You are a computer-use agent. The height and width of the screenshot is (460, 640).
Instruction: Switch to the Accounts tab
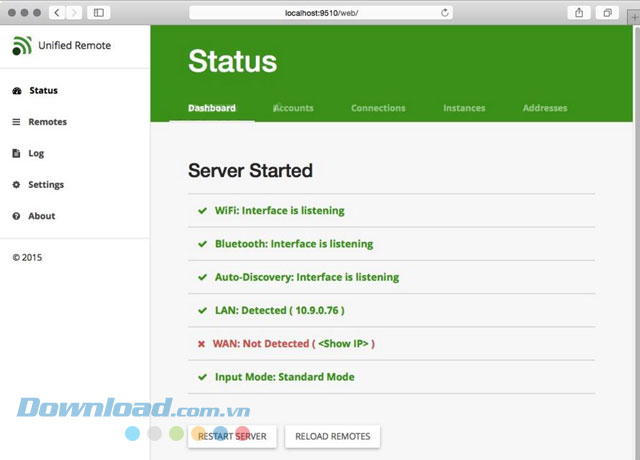(x=293, y=108)
